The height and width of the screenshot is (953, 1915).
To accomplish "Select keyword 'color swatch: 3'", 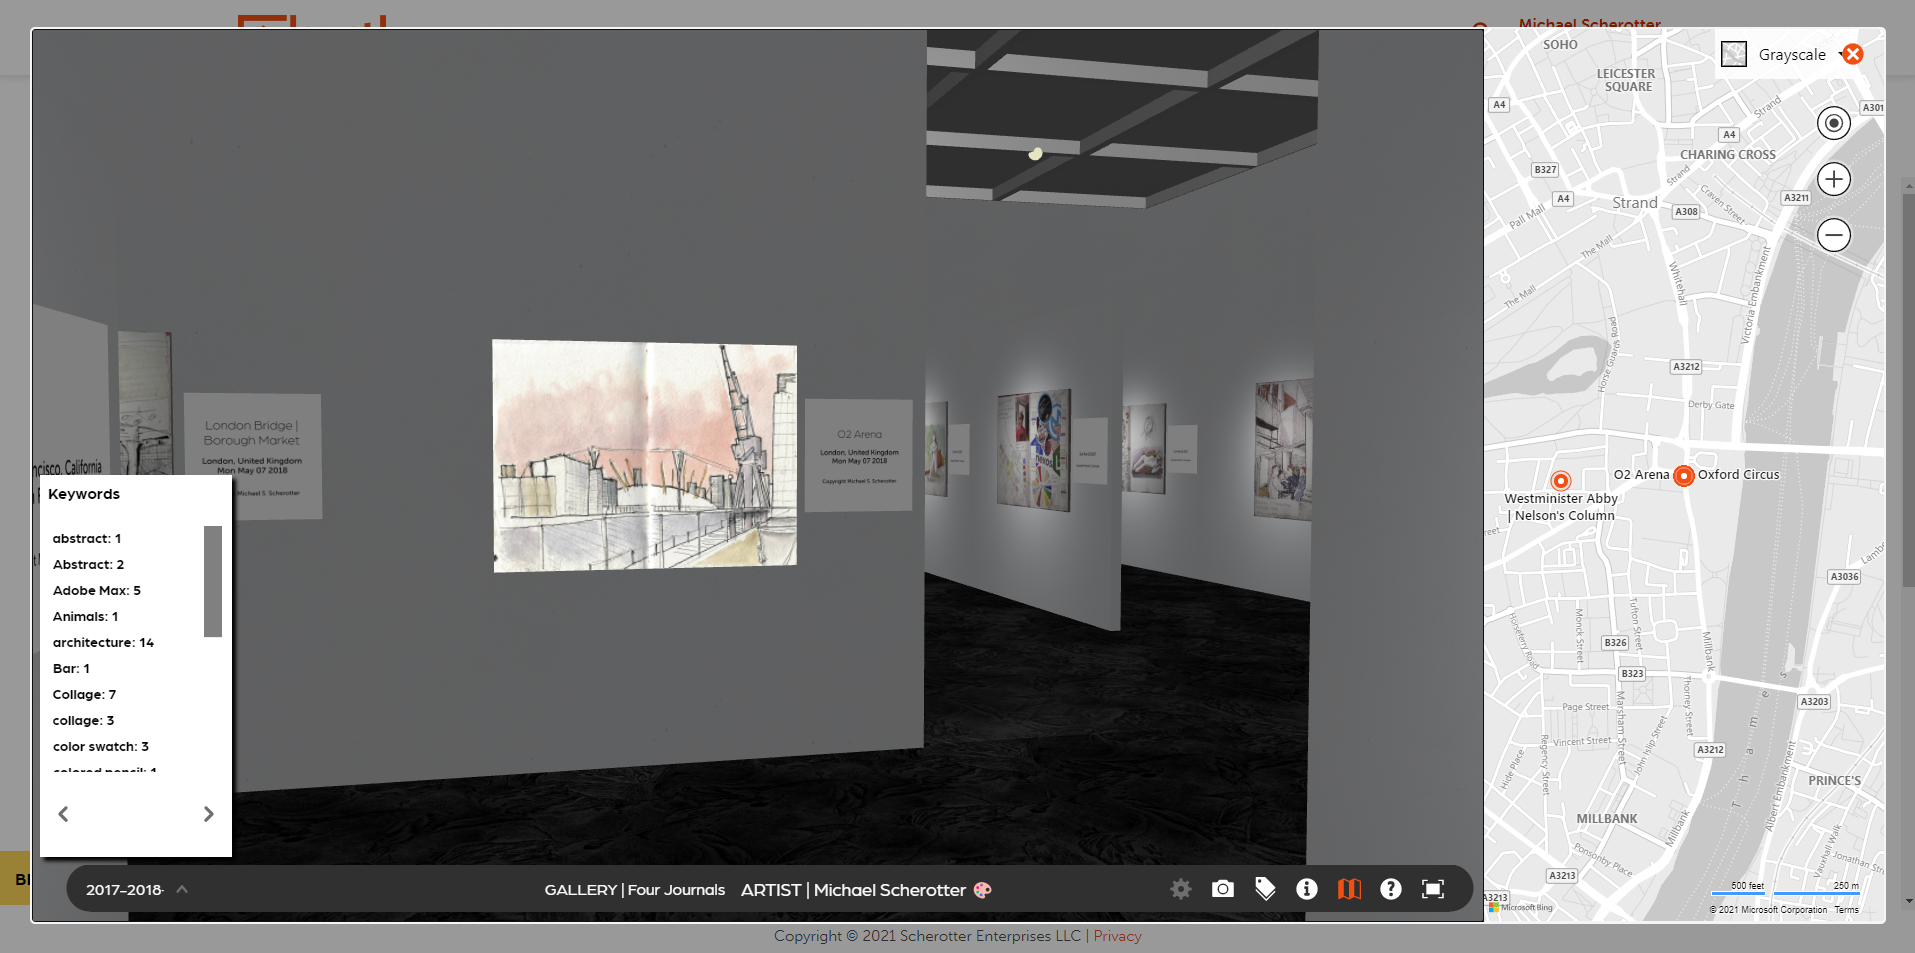I will tap(101, 746).
